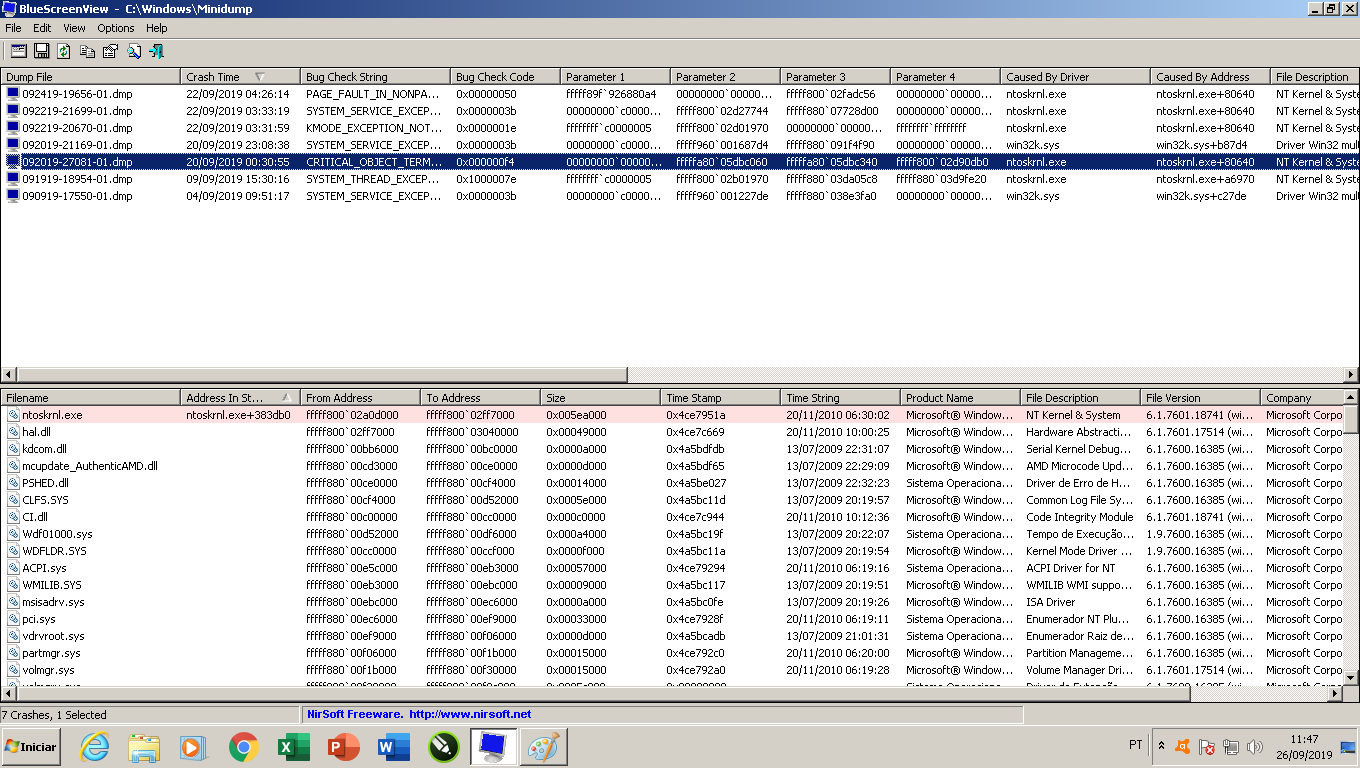The width and height of the screenshot is (1360, 768).
Task: Sort by Bug Check Code column header
Action: (x=505, y=76)
